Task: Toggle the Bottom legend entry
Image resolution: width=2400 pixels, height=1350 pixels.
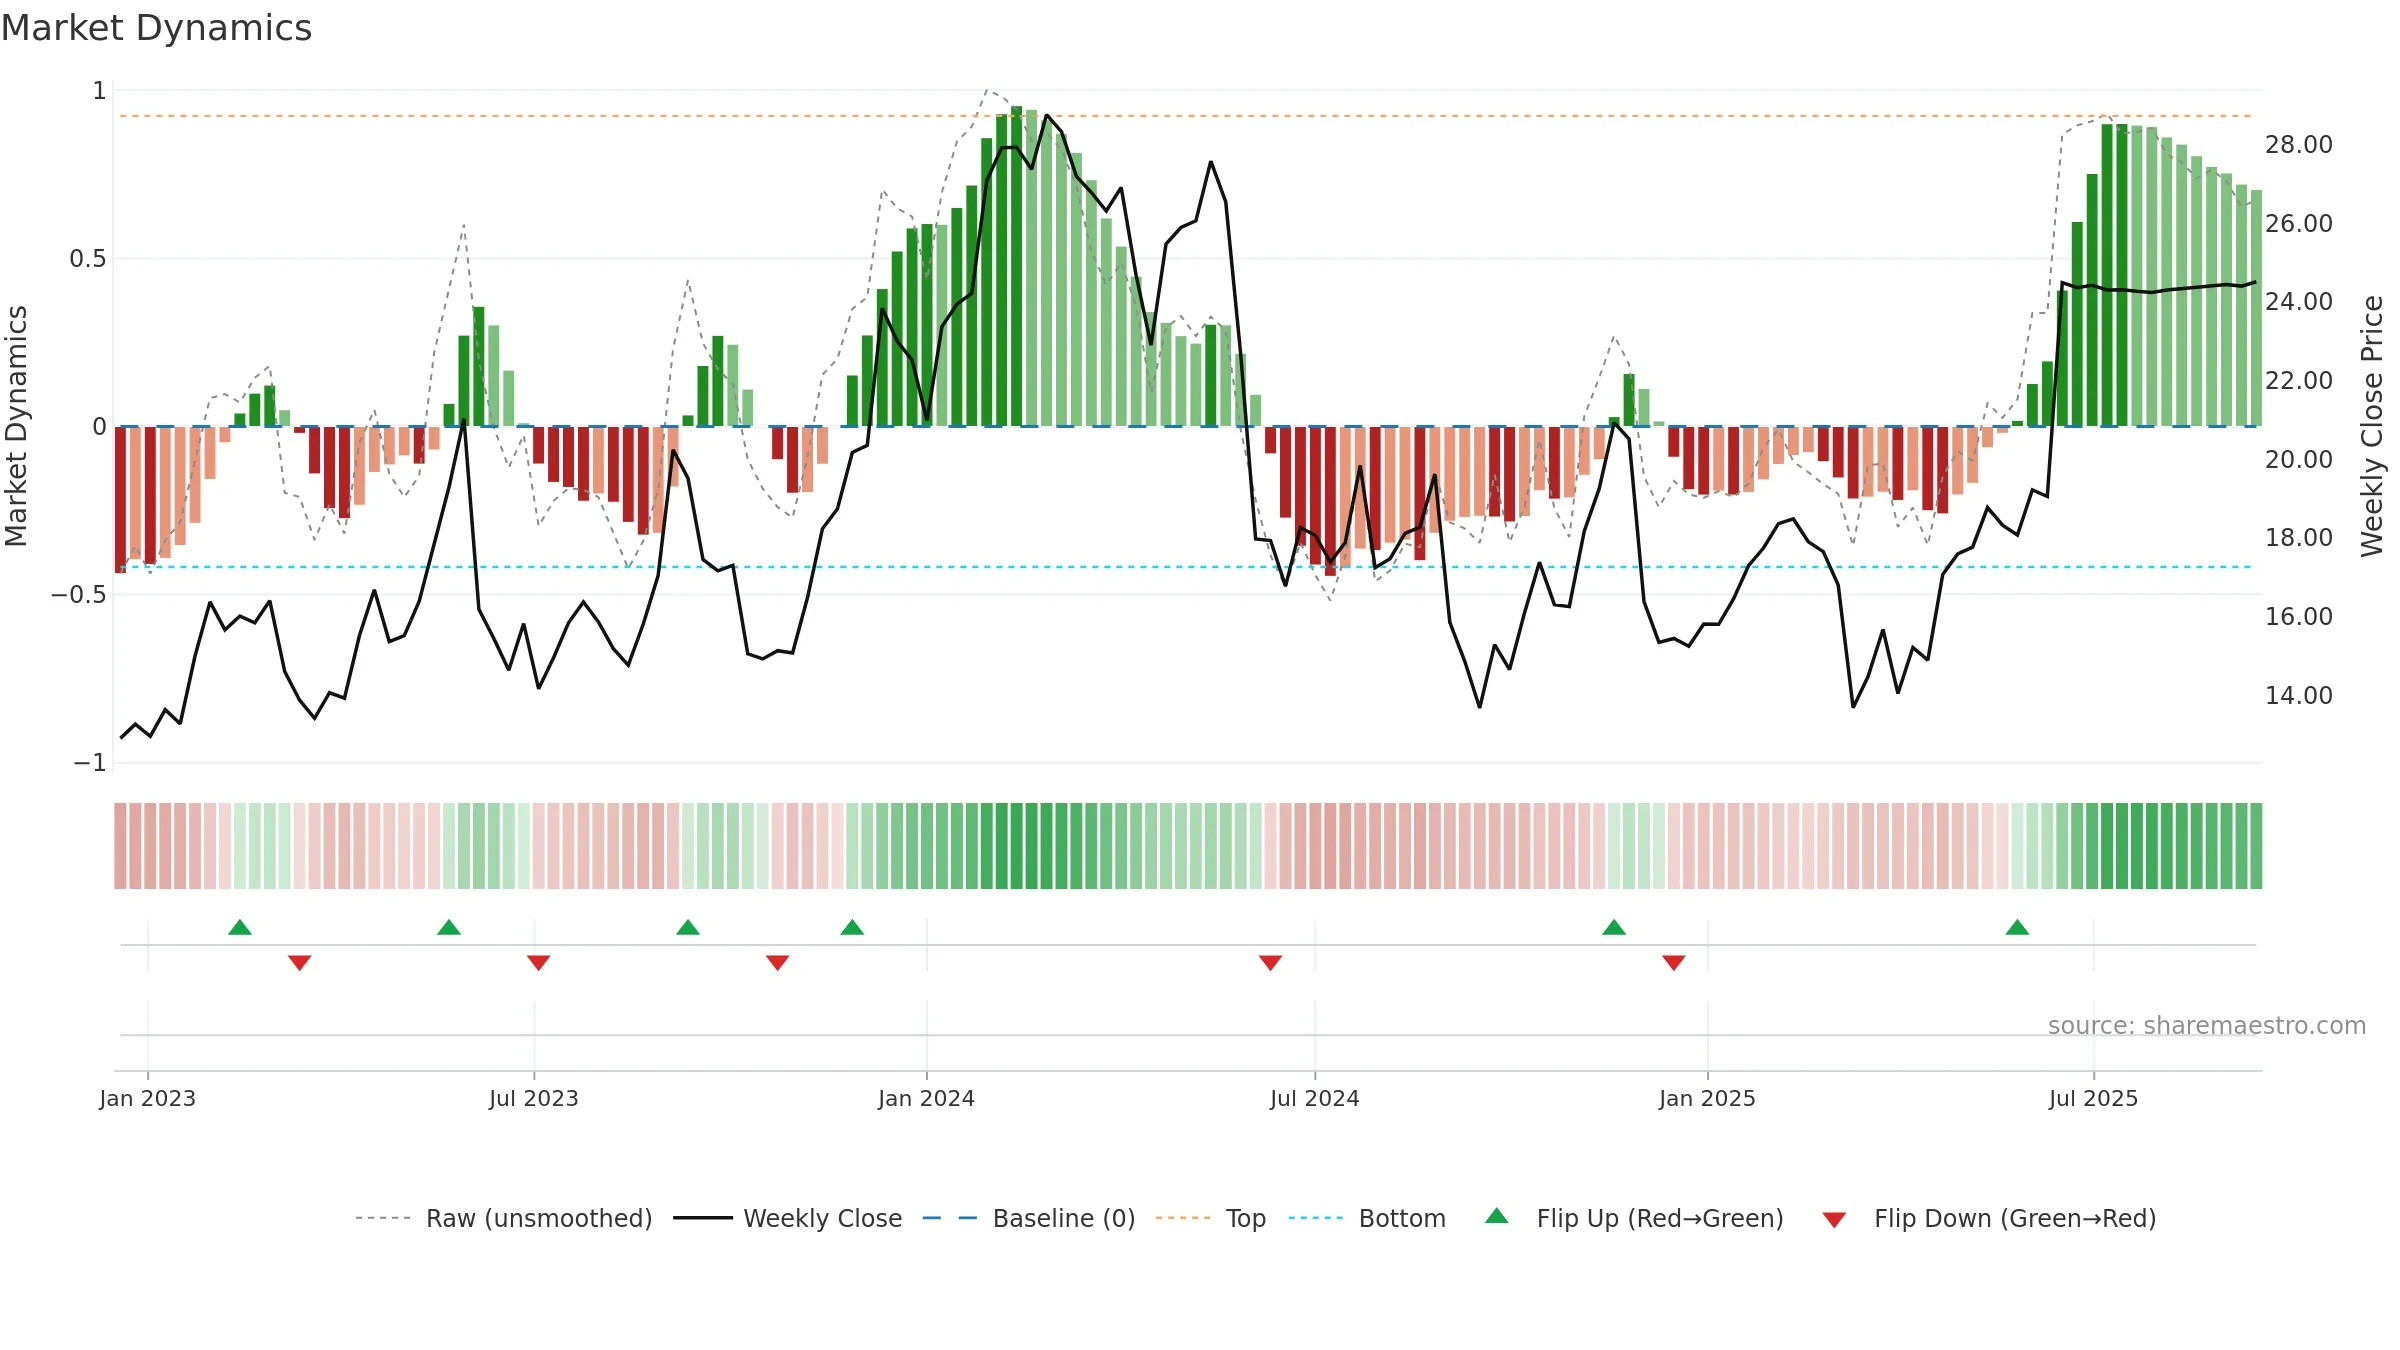Action: [x=1367, y=1218]
